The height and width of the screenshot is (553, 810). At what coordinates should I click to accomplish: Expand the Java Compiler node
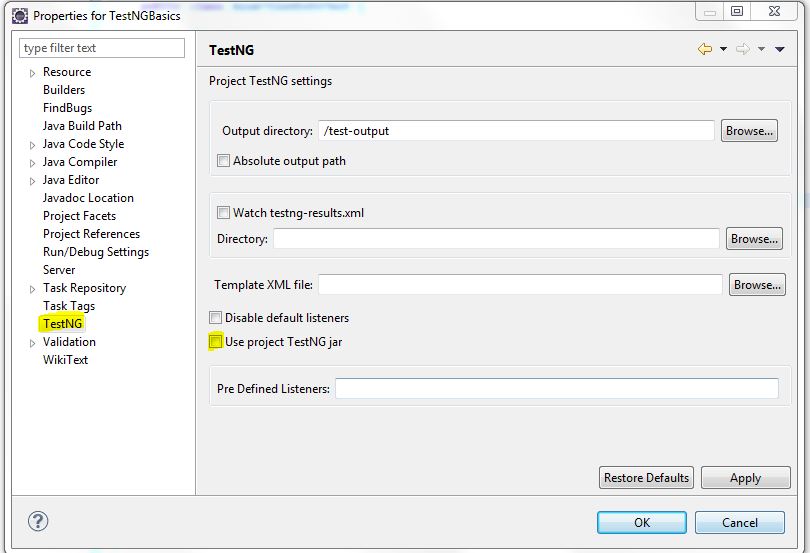33,163
